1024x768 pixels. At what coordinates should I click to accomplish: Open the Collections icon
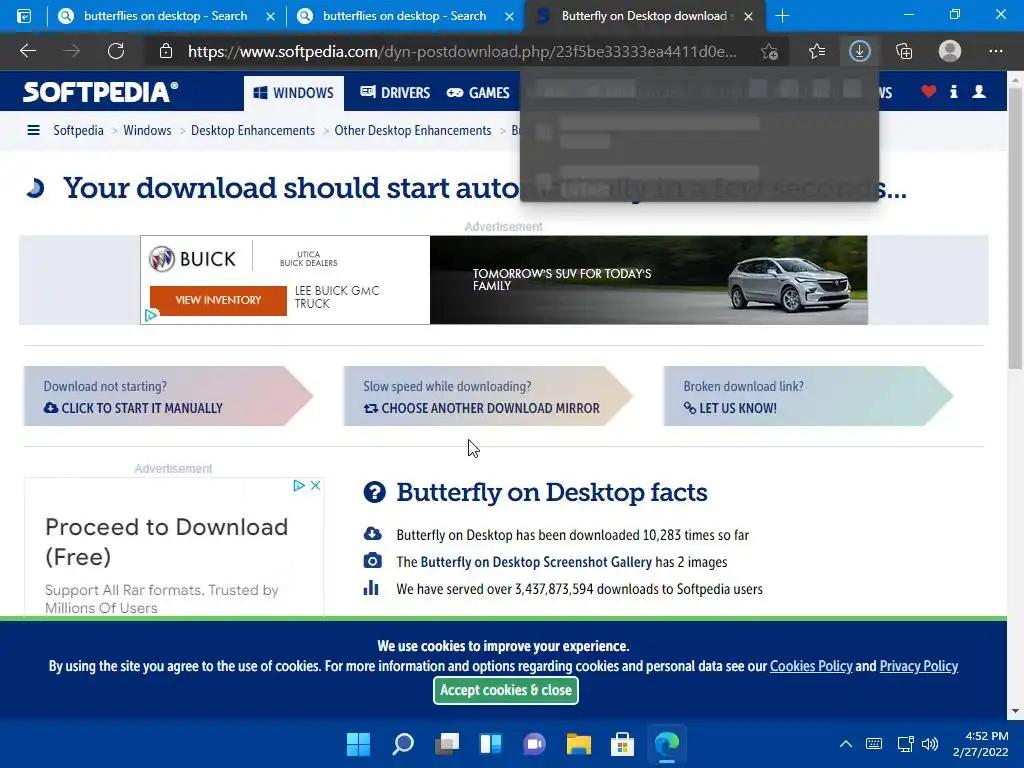(x=904, y=51)
